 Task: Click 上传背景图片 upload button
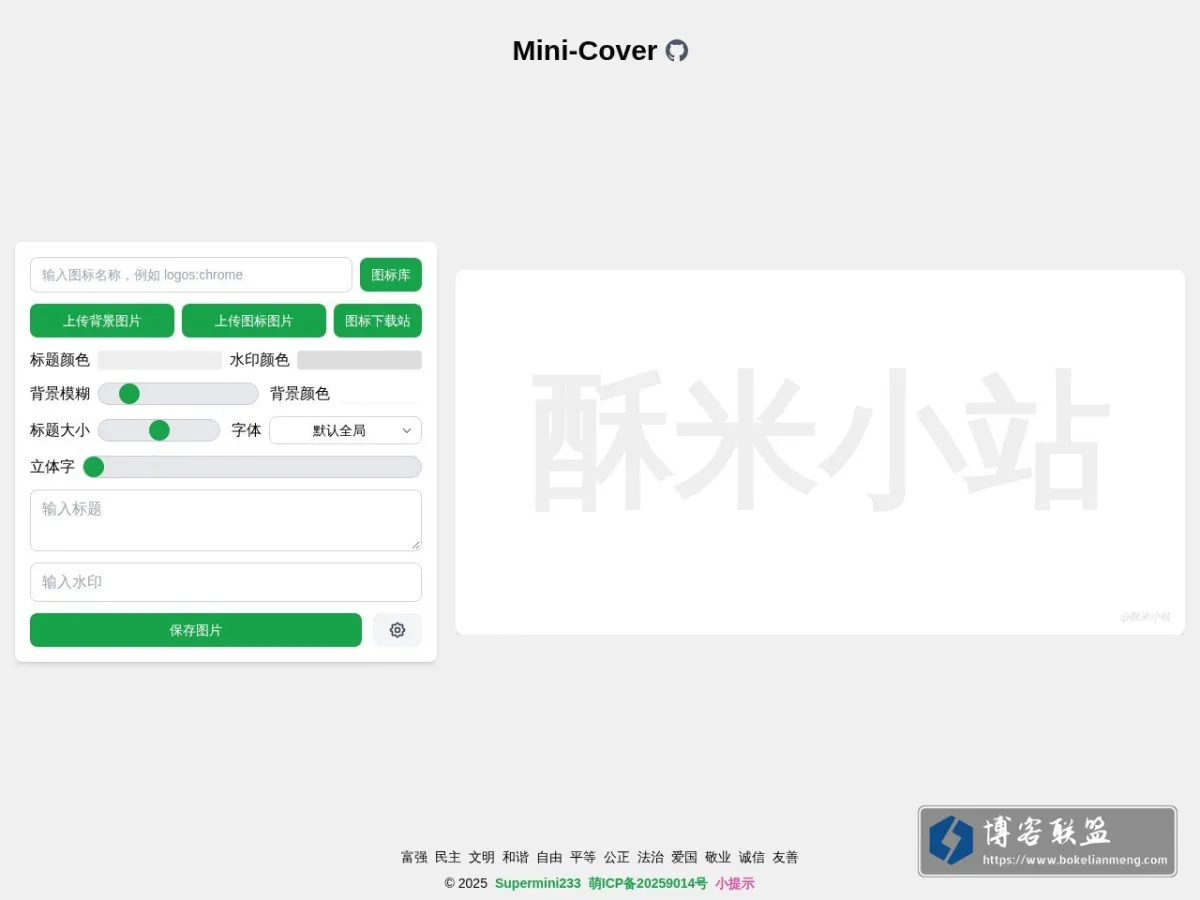click(102, 321)
